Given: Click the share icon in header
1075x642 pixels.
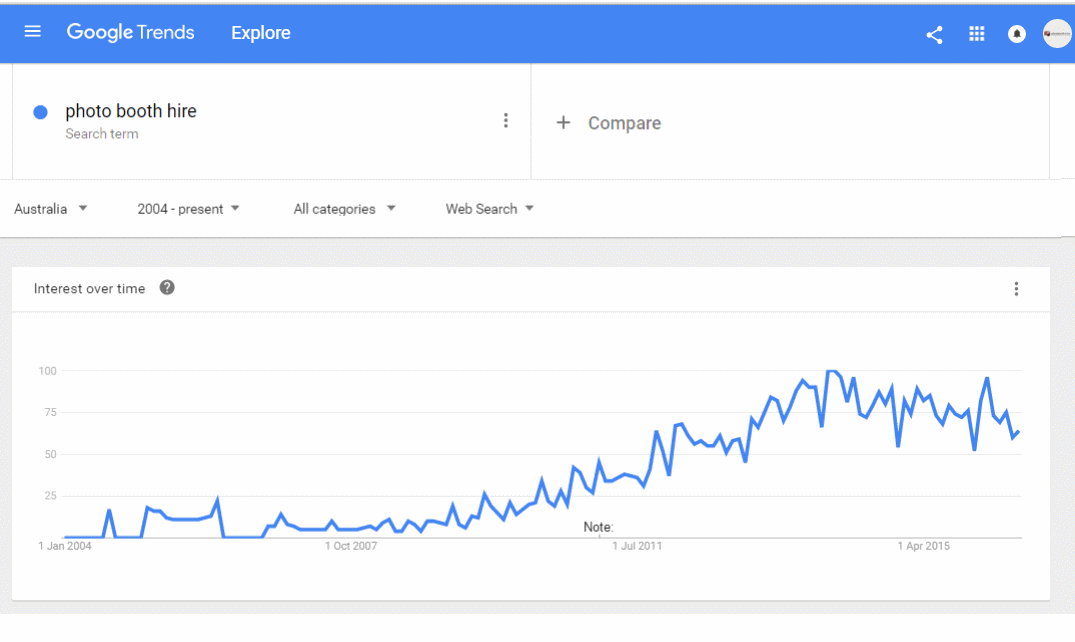Looking at the screenshot, I should click(x=934, y=34).
